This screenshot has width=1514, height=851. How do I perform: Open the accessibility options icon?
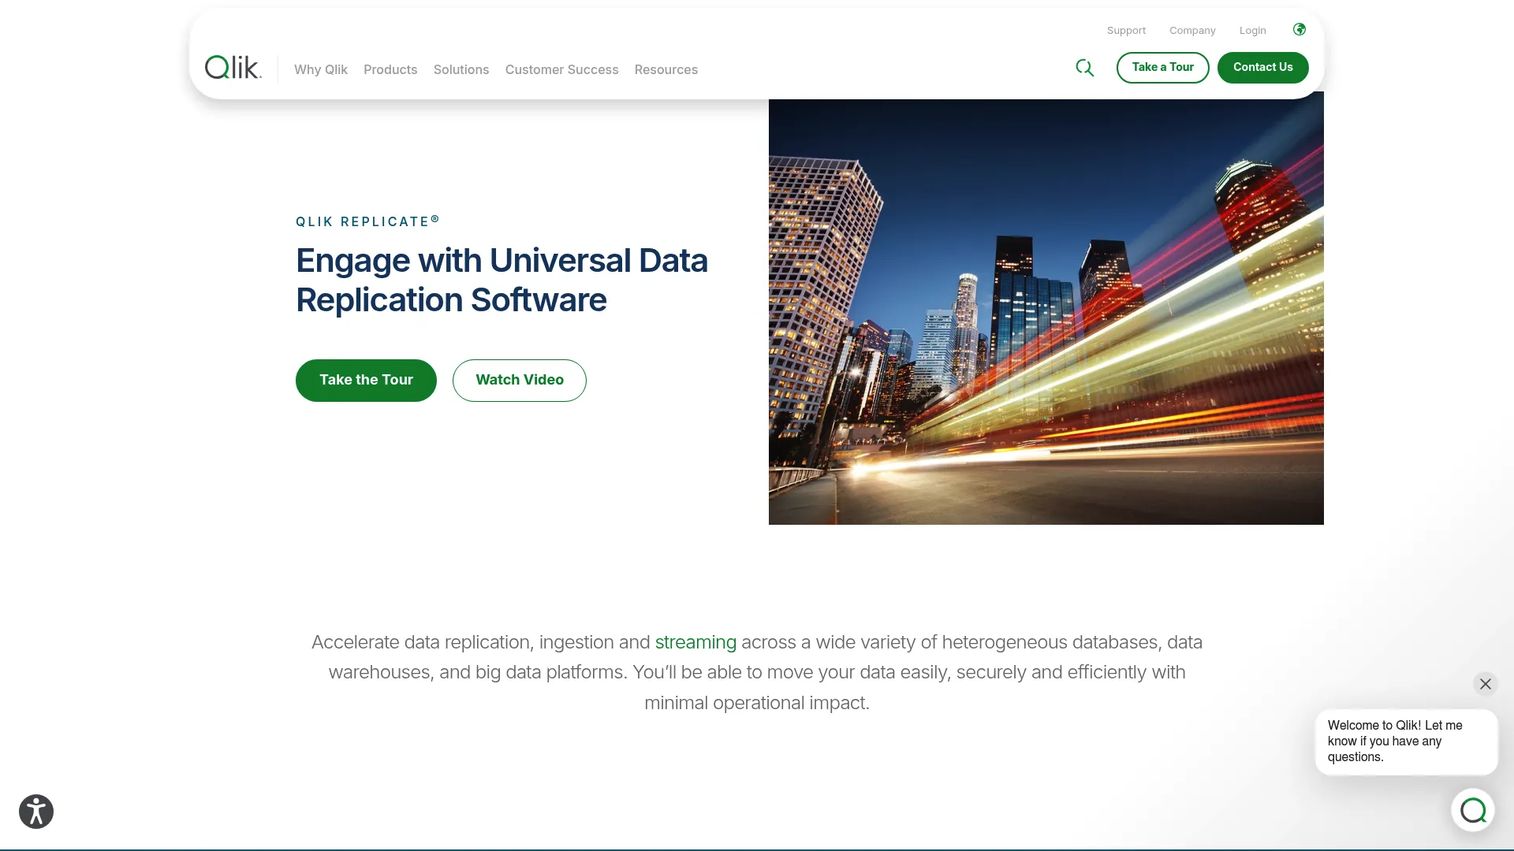36,811
